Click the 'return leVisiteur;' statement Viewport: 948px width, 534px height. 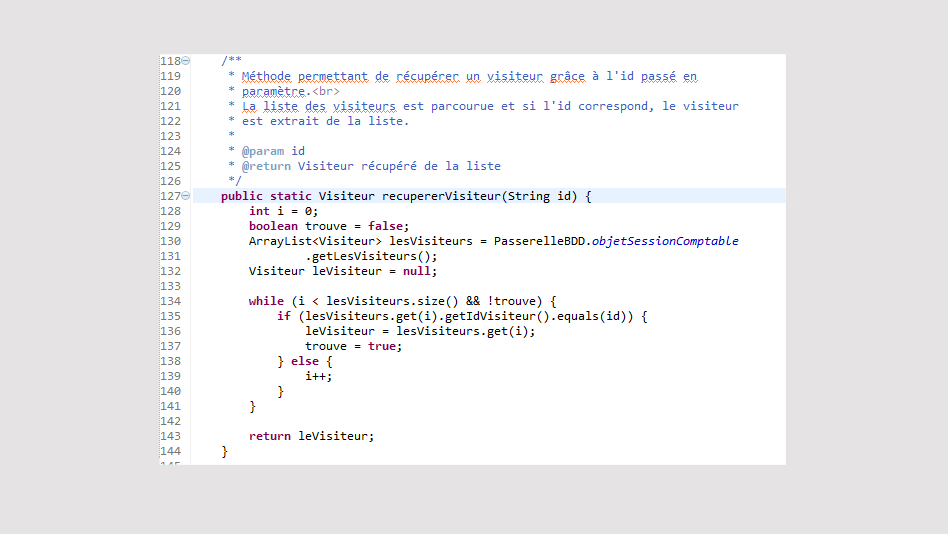311,436
